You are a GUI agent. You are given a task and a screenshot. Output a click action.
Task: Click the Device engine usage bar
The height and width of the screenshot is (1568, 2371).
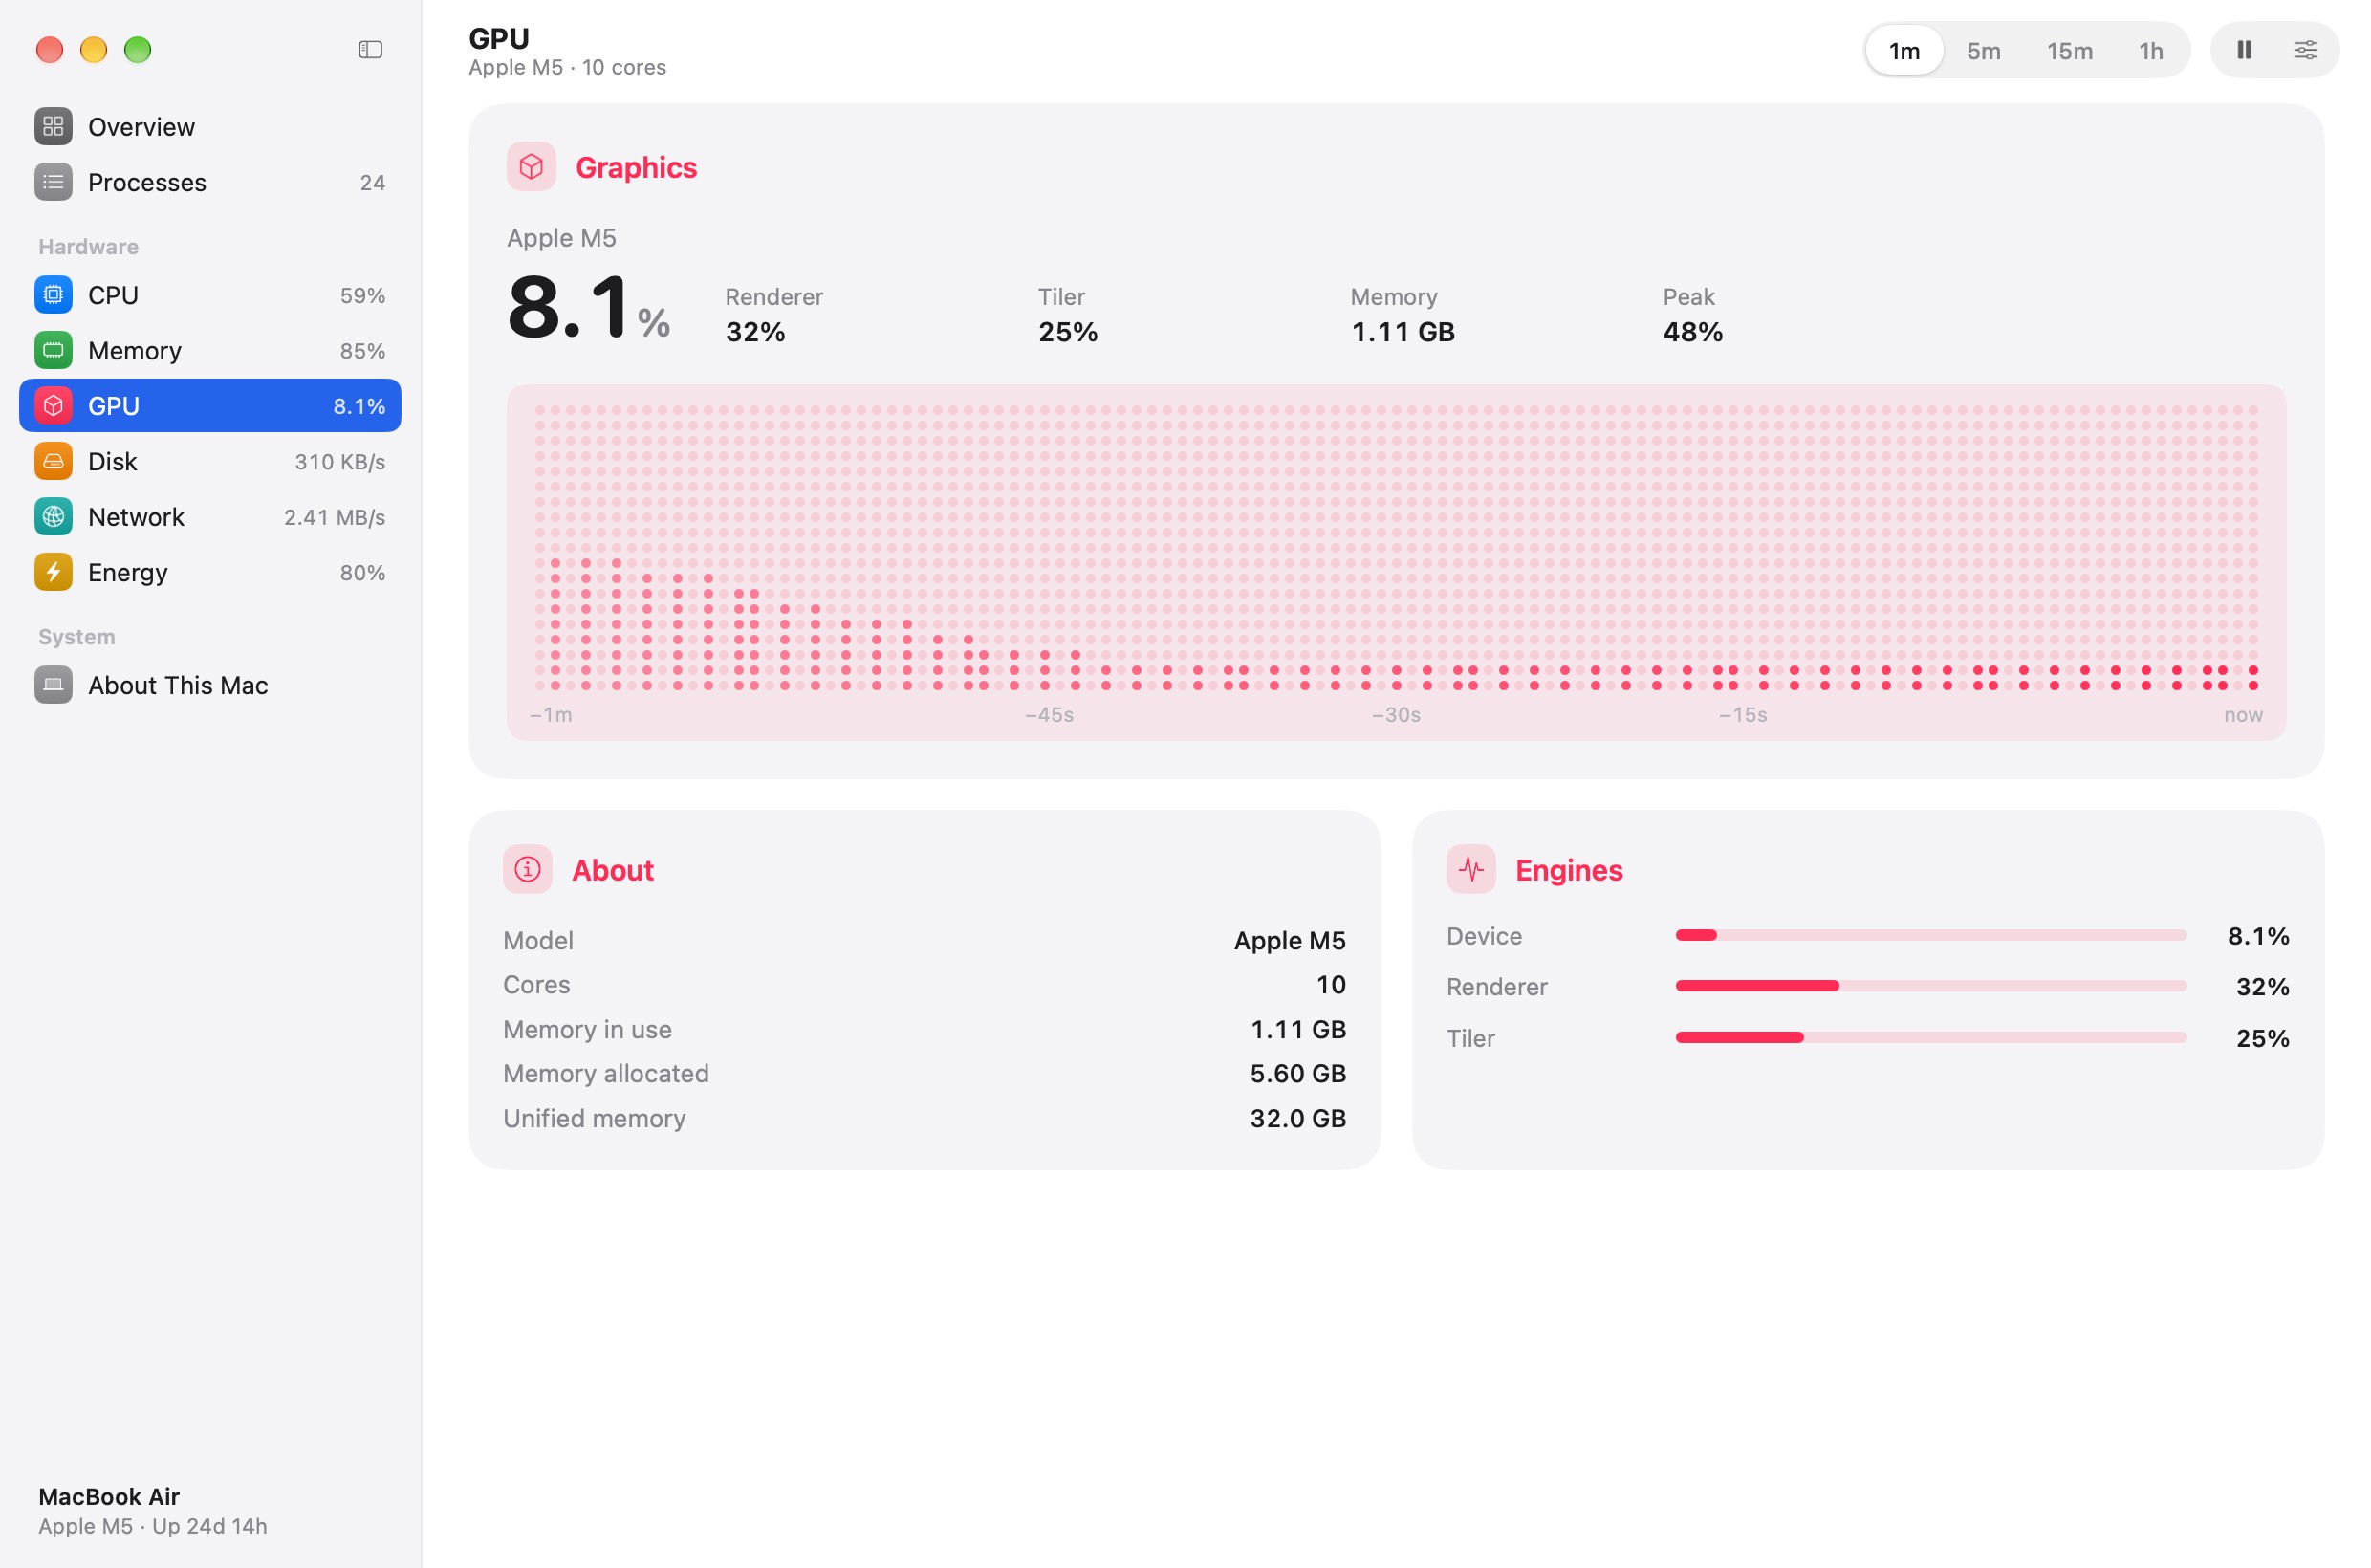pyautogui.click(x=1930, y=935)
